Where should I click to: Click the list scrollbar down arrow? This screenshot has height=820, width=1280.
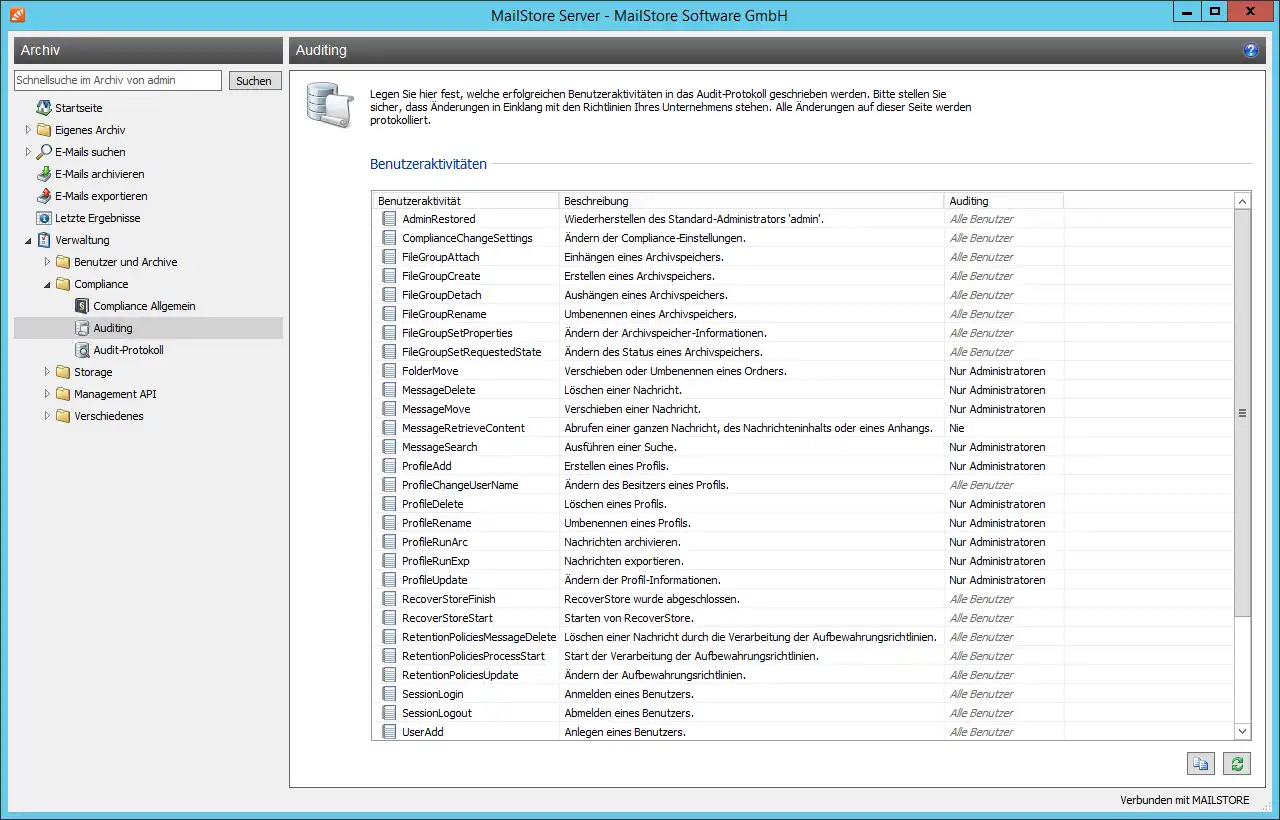pyautogui.click(x=1243, y=732)
